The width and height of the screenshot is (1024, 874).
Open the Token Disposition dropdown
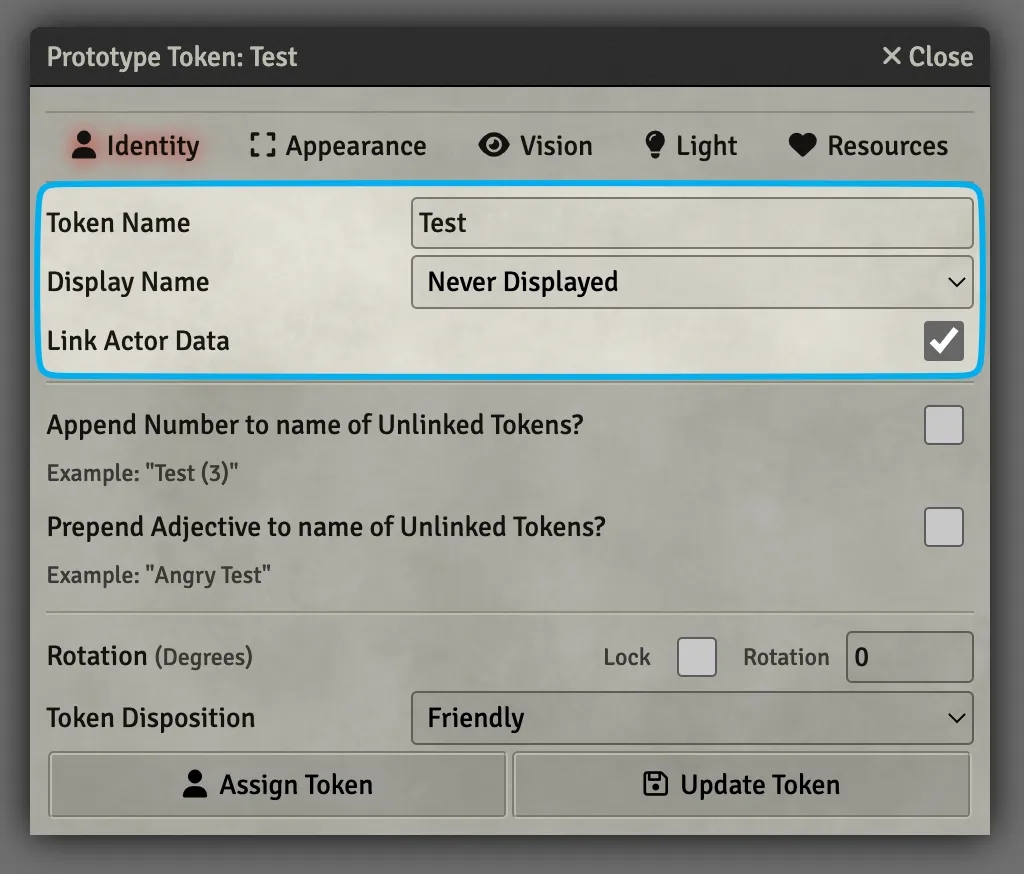(x=691, y=718)
